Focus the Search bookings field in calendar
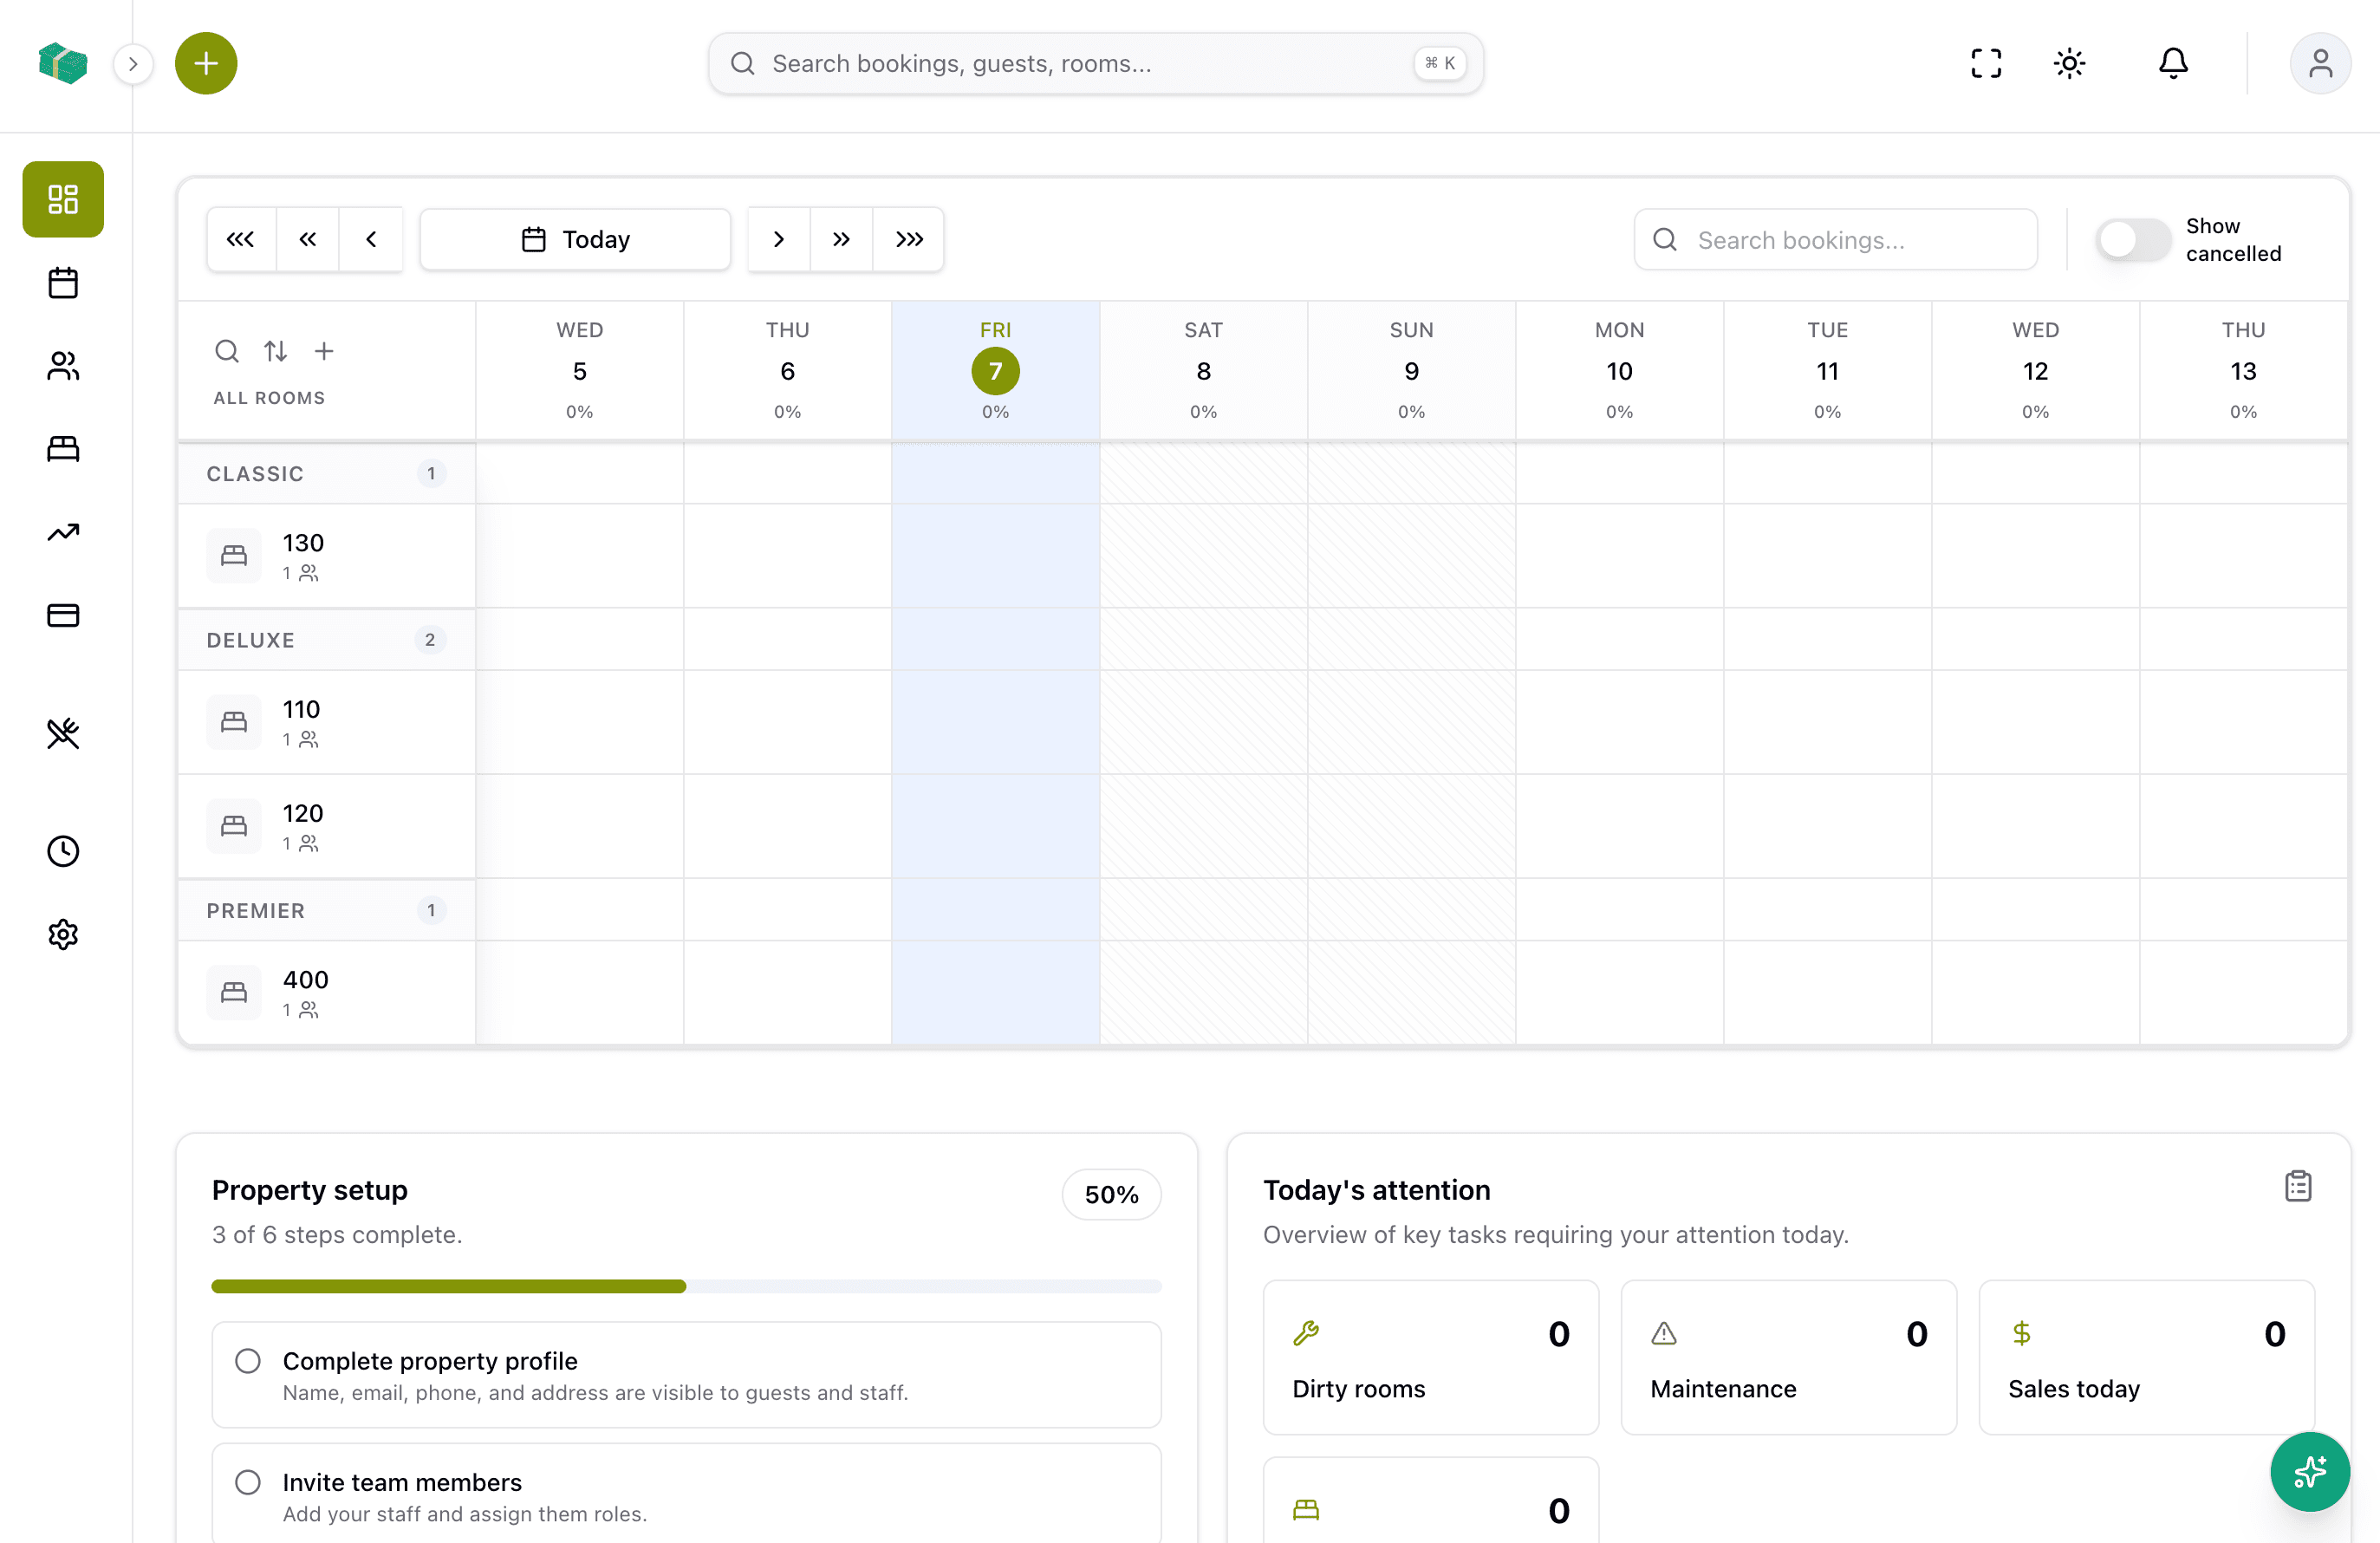Screen dimensions: 2380x1543 1835,240
